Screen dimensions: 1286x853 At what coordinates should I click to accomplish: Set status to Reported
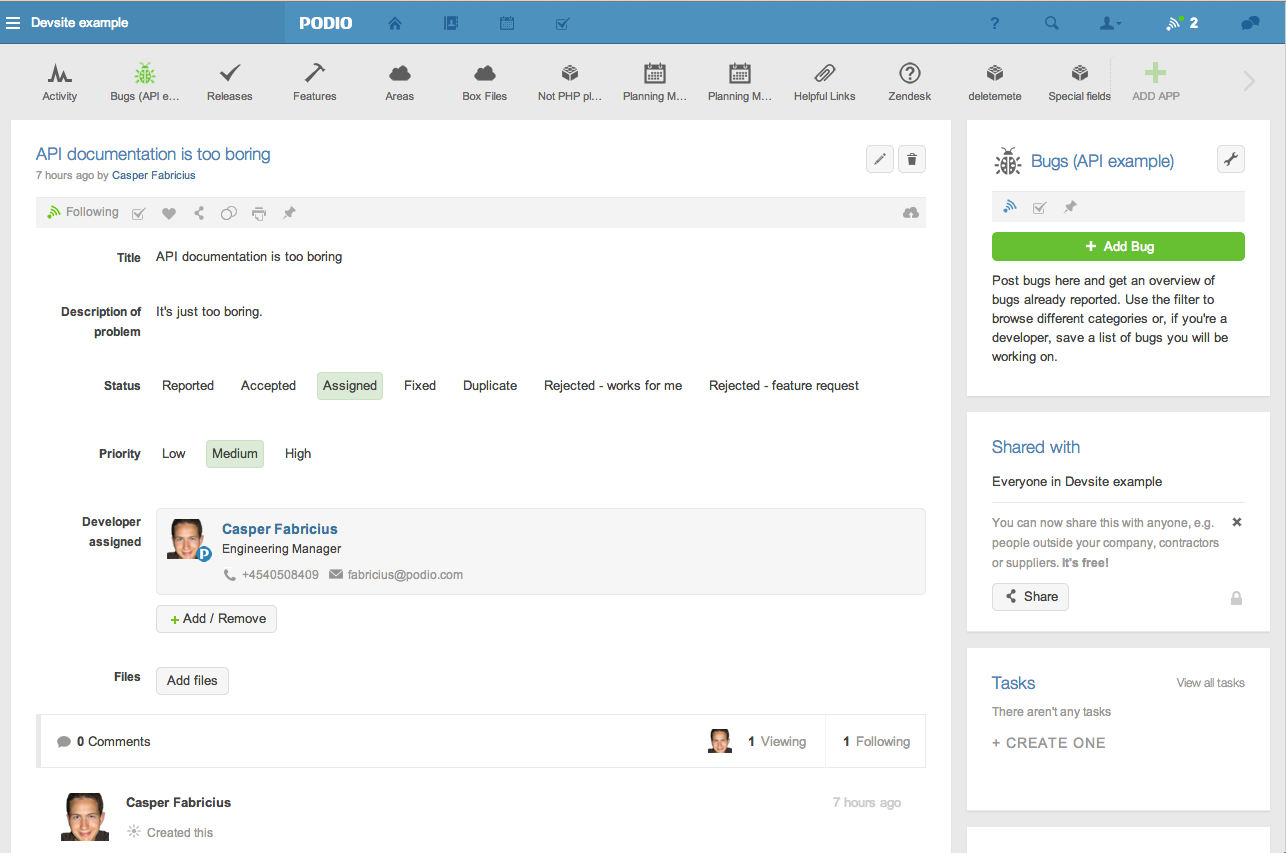(x=188, y=386)
